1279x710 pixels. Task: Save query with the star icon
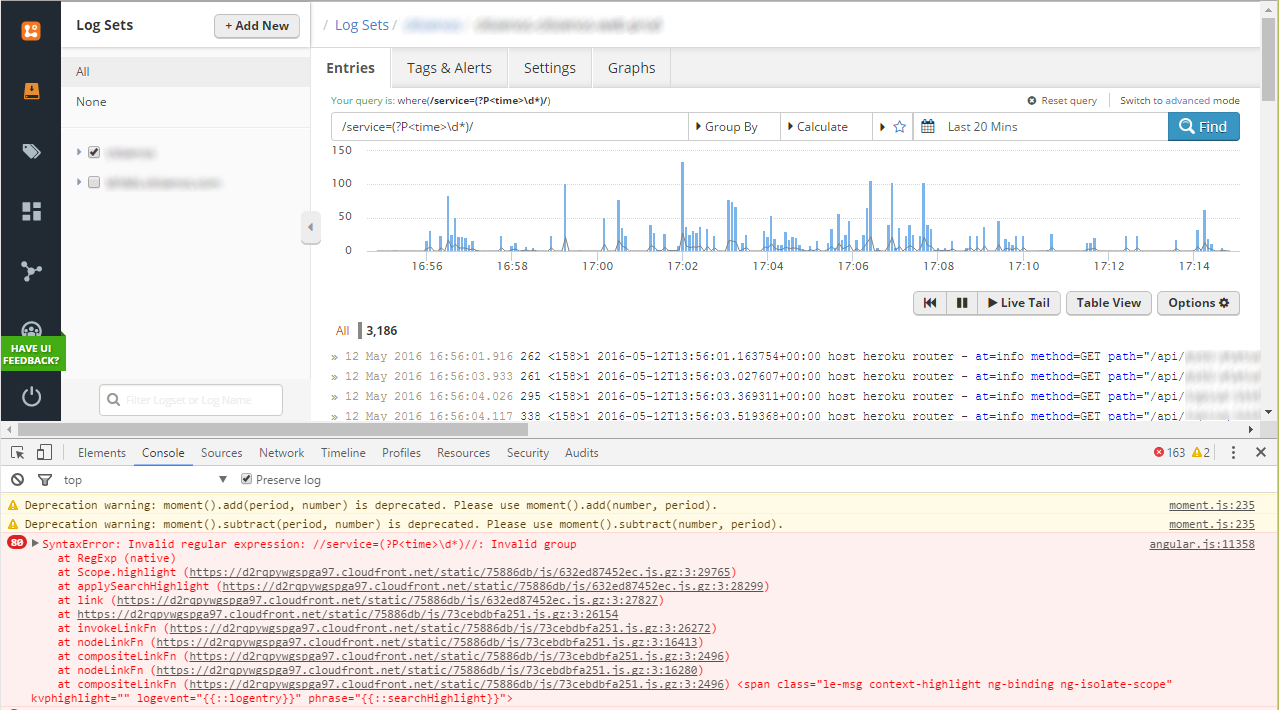pos(899,127)
